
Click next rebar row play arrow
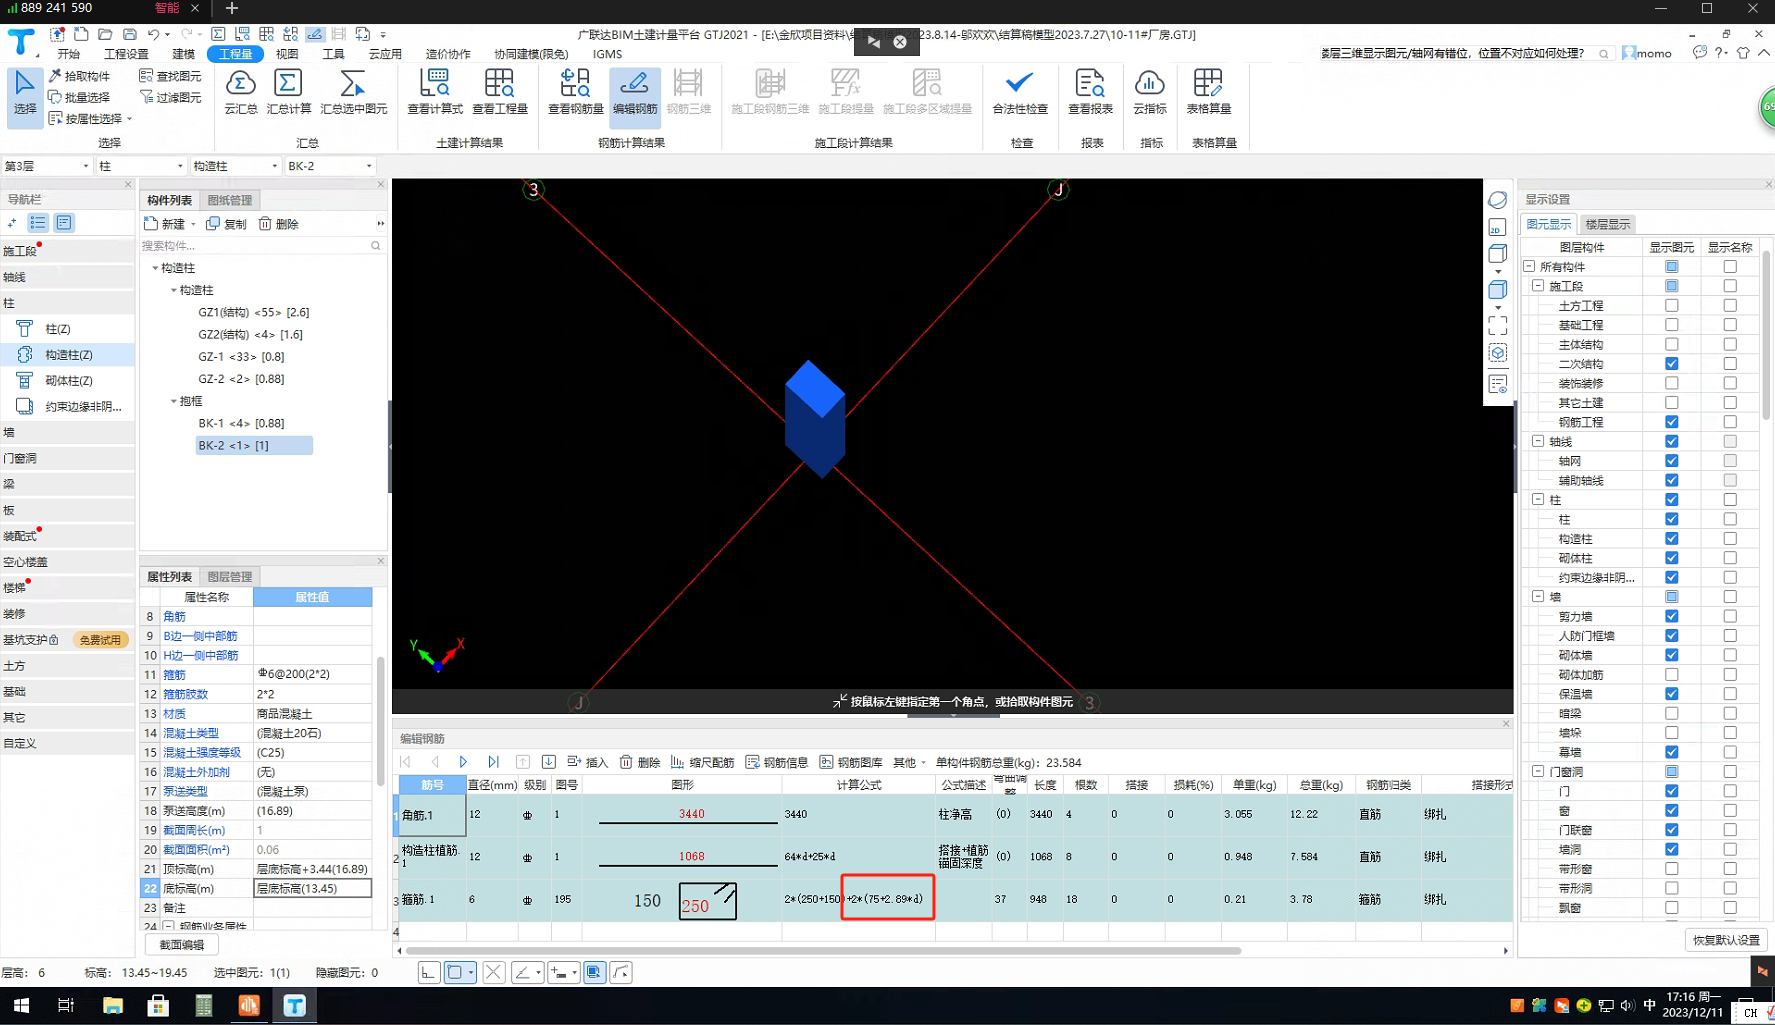coord(463,762)
